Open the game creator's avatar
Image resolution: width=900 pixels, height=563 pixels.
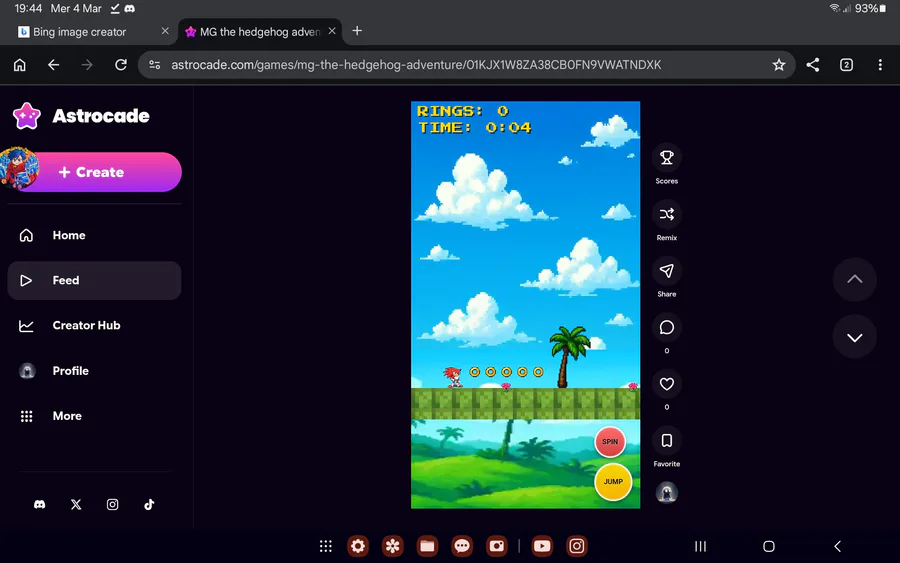click(x=666, y=492)
